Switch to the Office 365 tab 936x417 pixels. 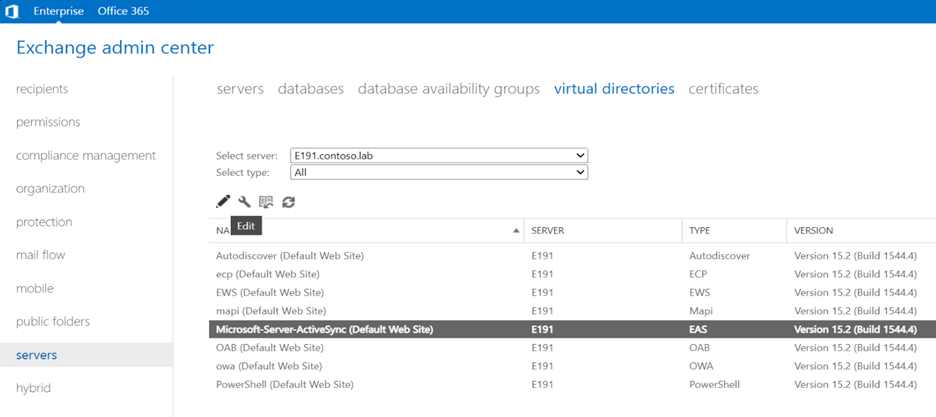coord(124,11)
